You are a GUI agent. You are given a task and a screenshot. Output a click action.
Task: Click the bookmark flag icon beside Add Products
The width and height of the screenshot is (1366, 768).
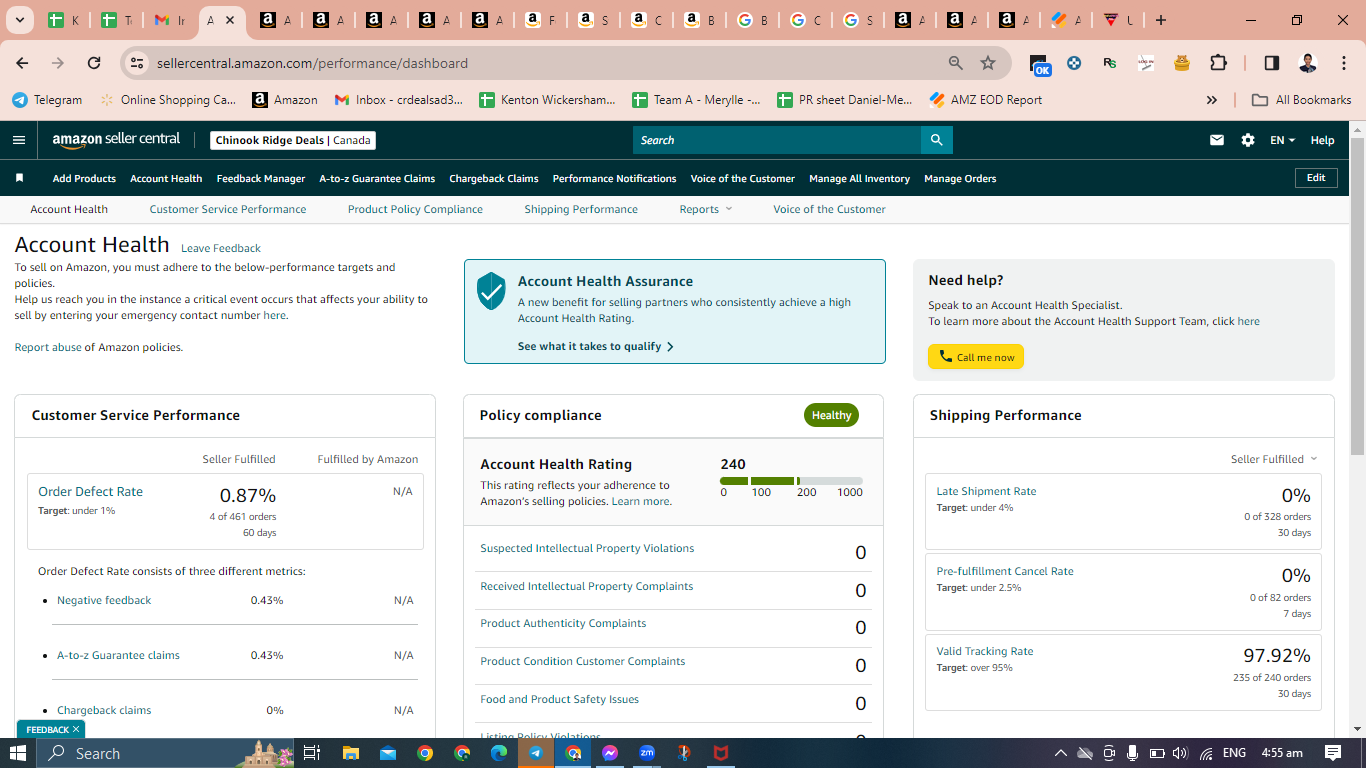19,178
